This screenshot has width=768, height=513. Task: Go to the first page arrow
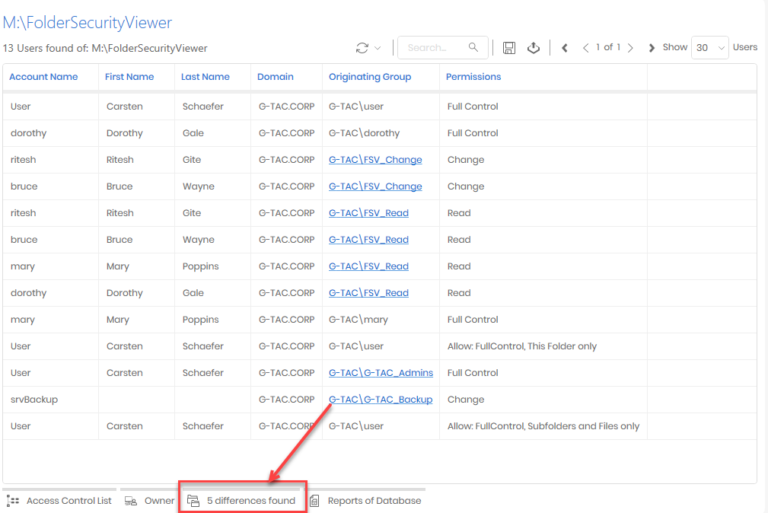click(565, 48)
